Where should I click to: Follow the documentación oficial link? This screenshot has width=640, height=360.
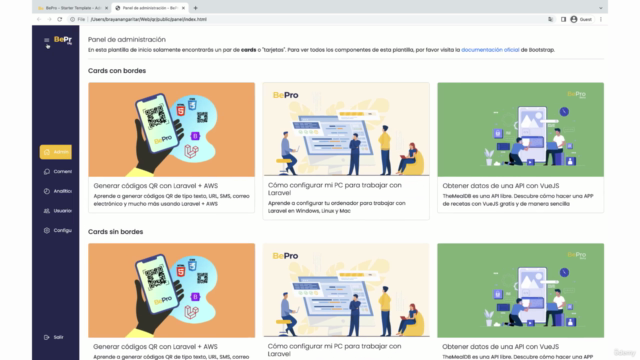click(490, 50)
